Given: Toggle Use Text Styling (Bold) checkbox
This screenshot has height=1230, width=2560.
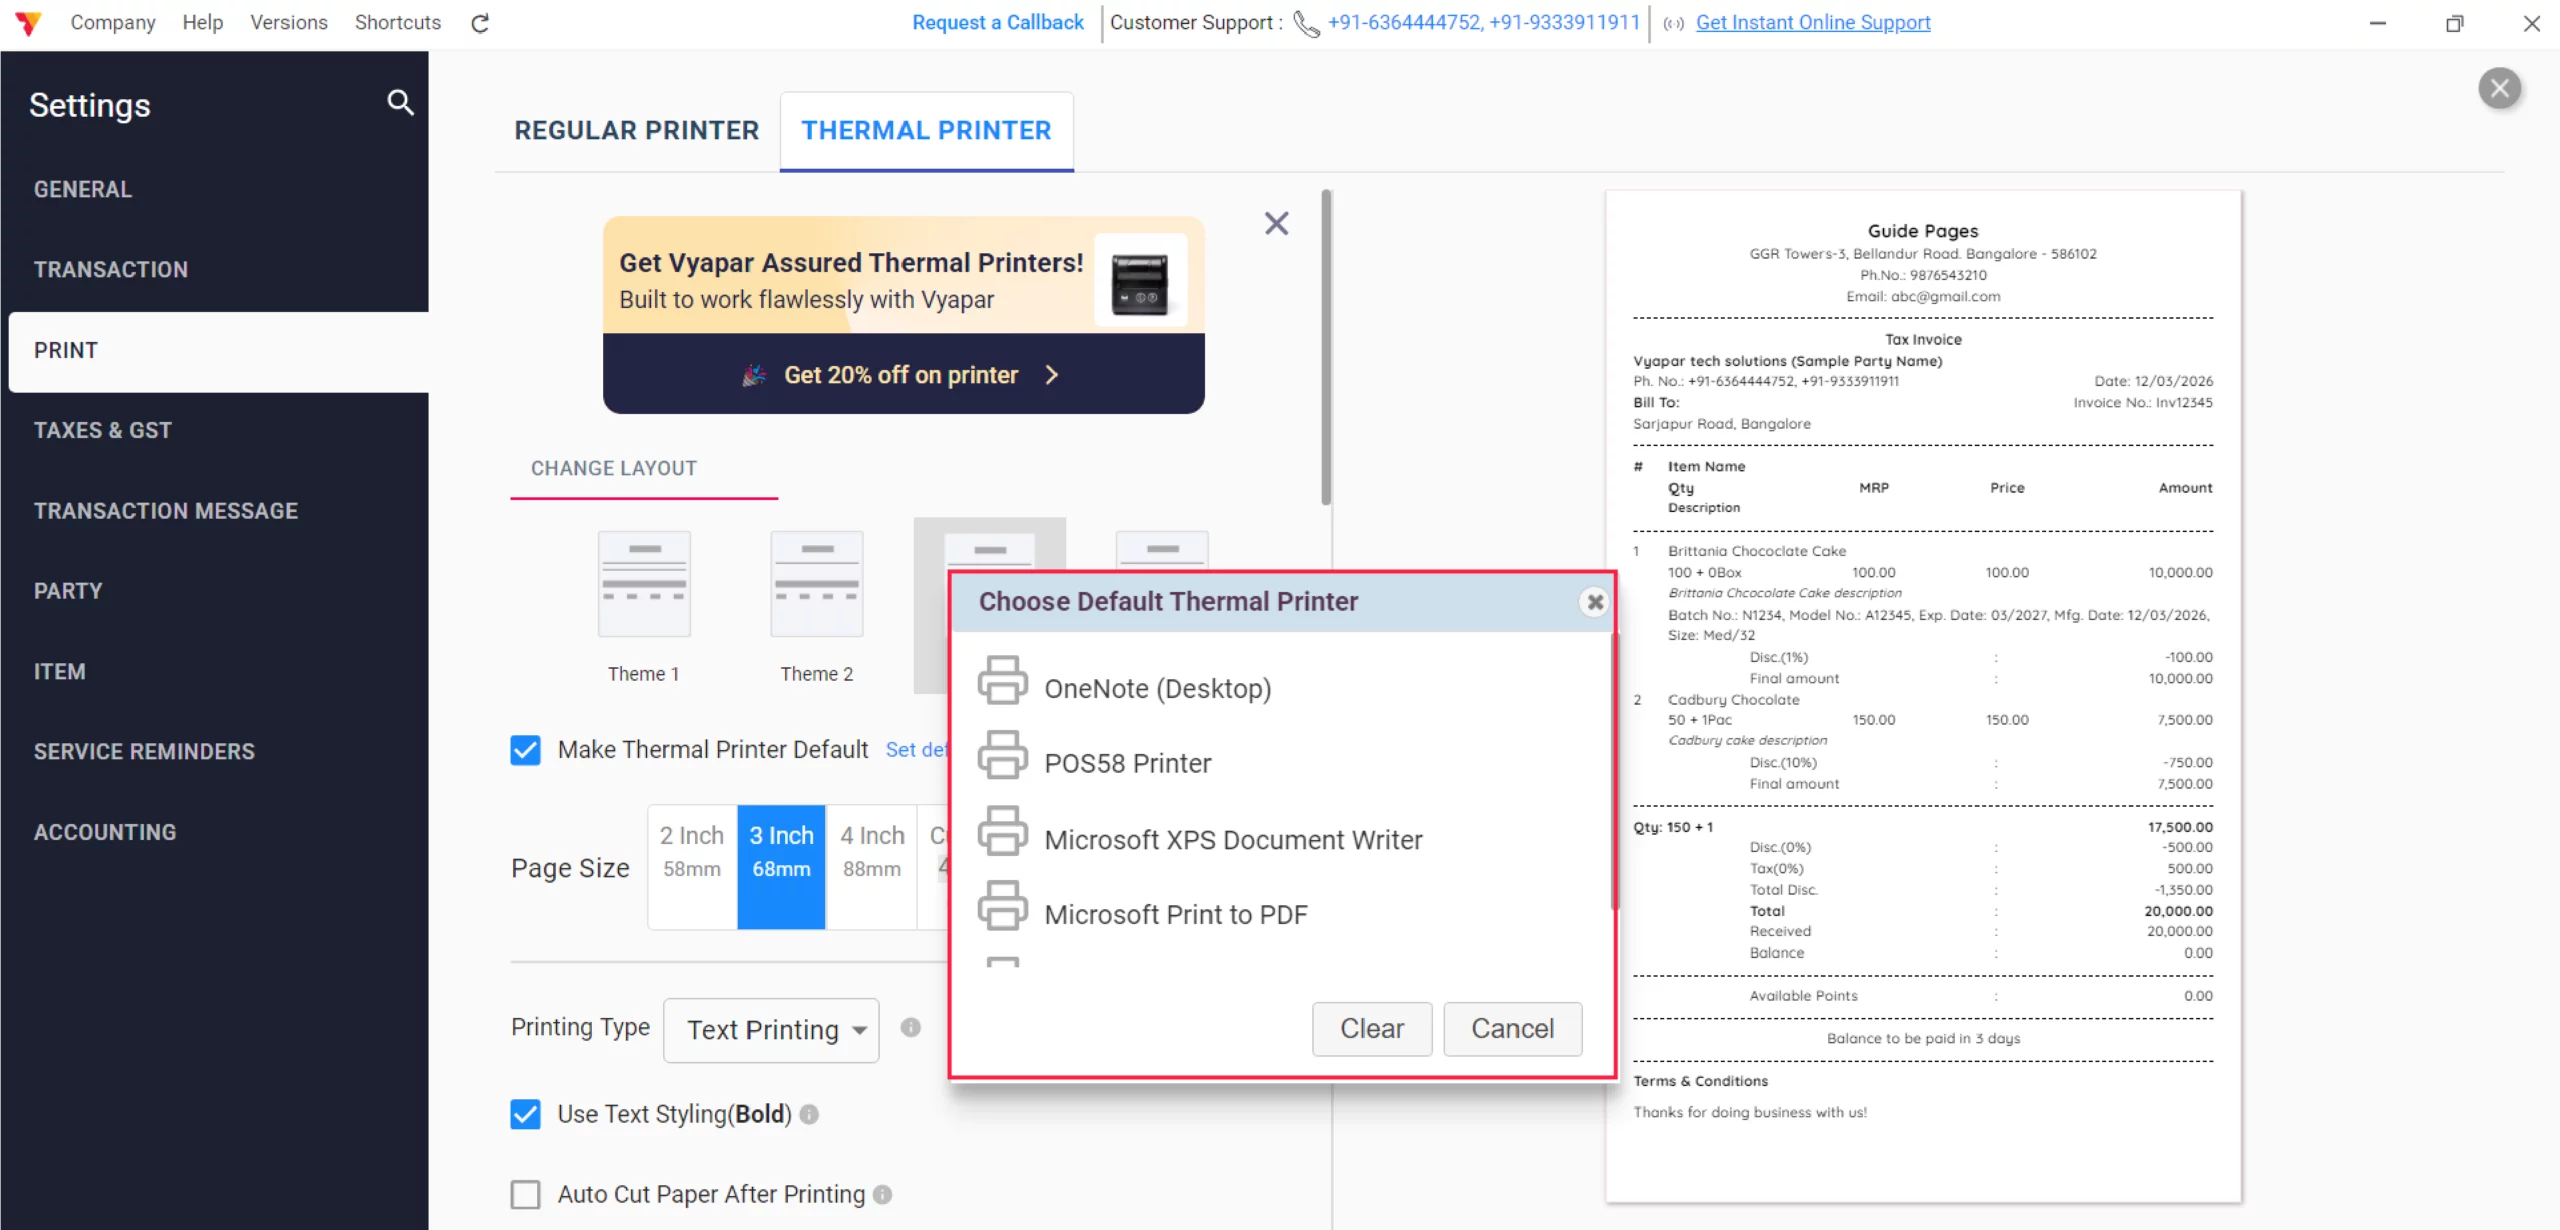Looking at the screenshot, I should click(525, 1114).
